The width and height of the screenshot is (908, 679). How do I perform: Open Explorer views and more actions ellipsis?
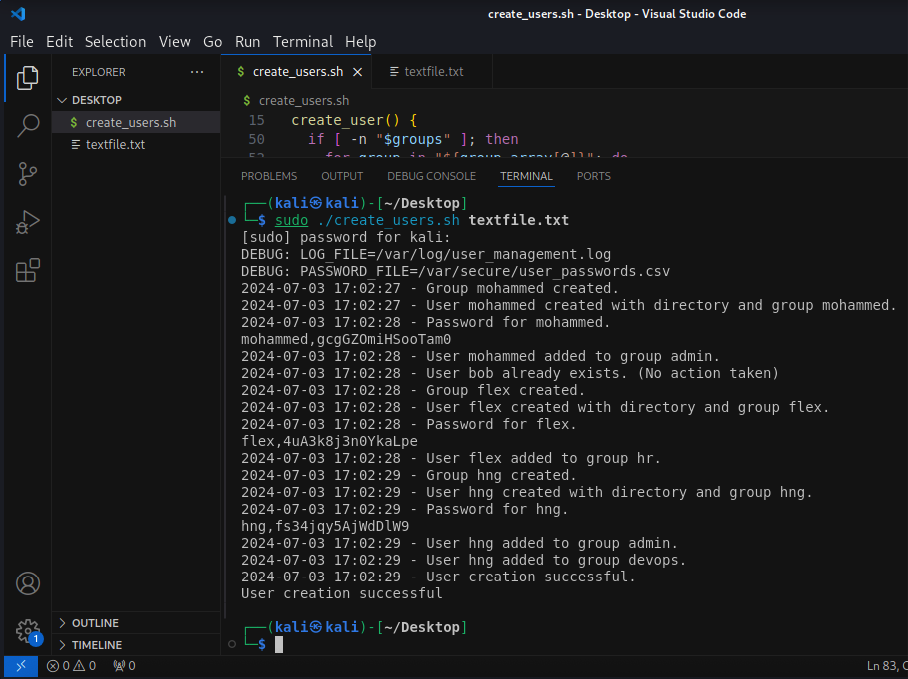tap(197, 72)
